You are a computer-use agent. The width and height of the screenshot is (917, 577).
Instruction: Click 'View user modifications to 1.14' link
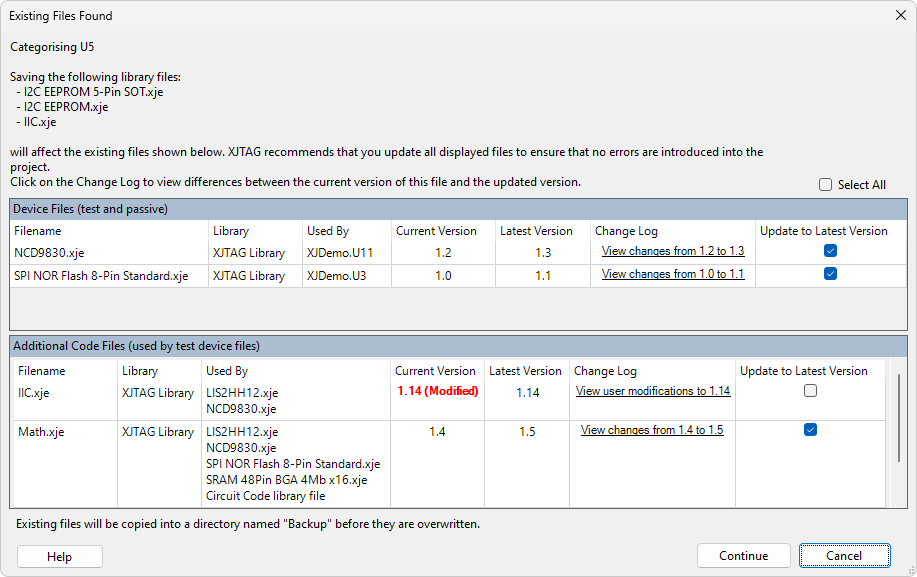(652, 391)
